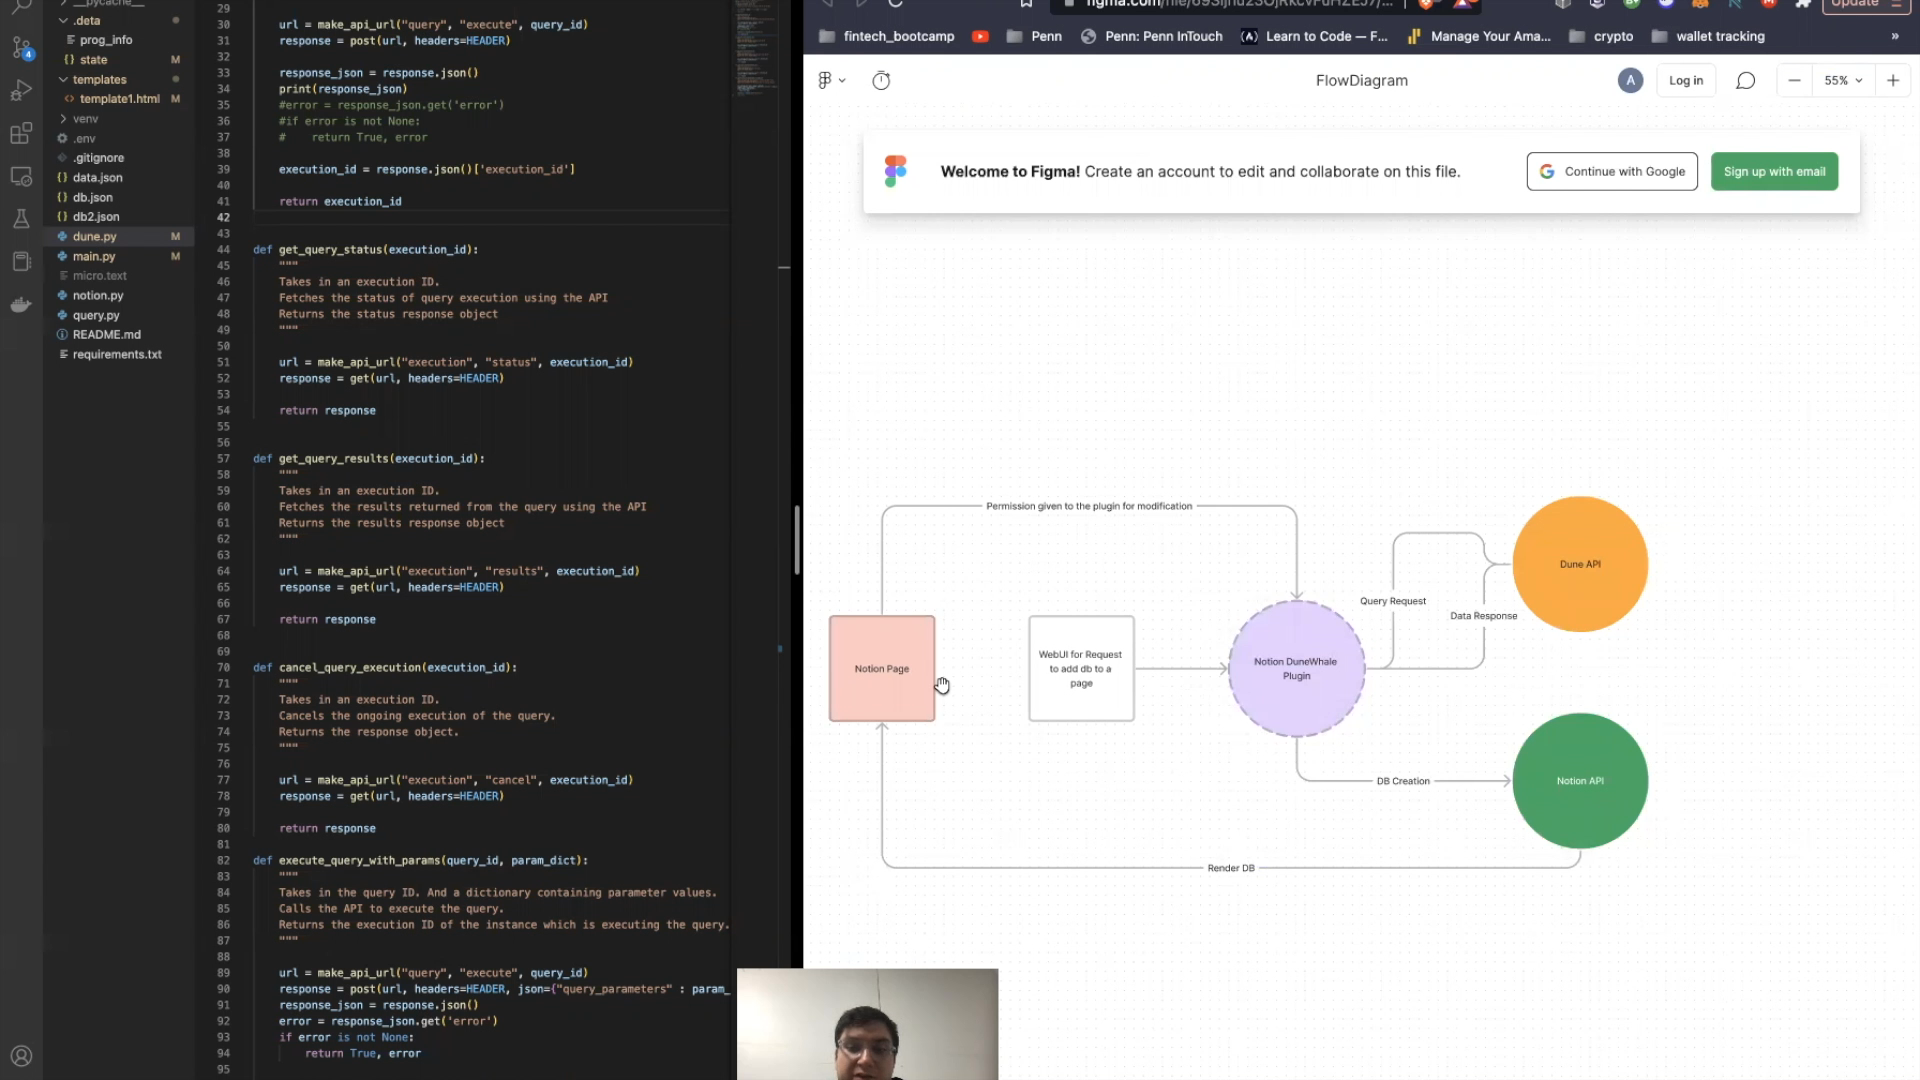Select WebUI for Request box

tap(1081, 668)
